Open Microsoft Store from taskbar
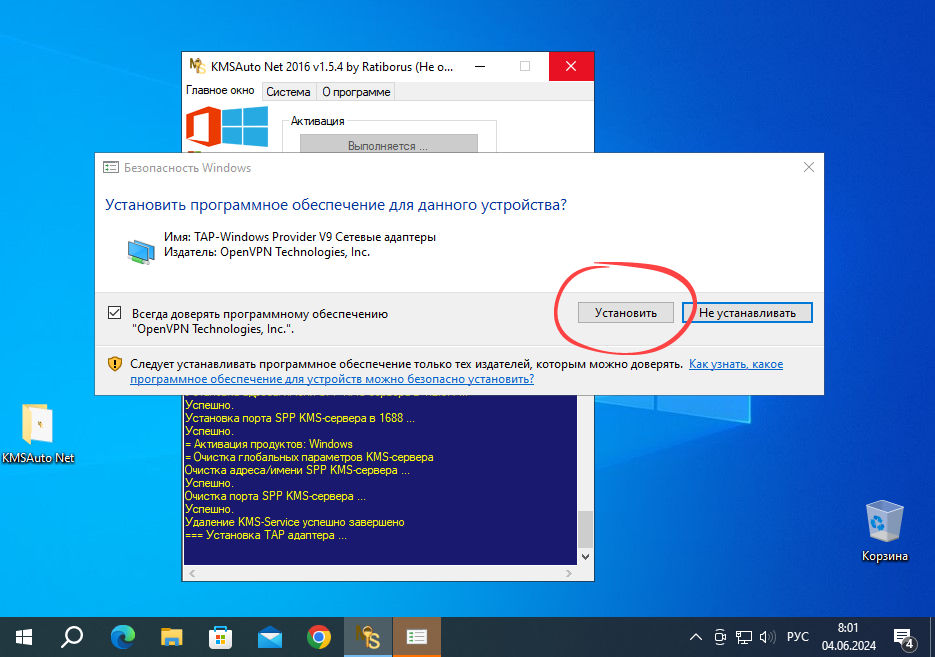 point(221,637)
